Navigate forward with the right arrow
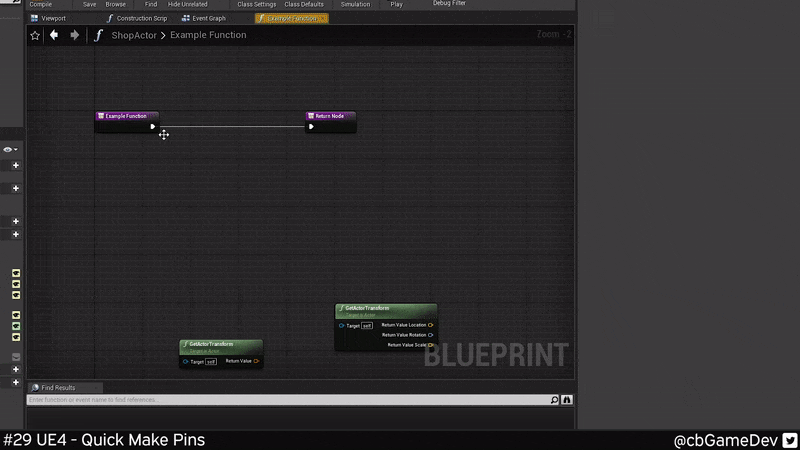This screenshot has width=800, height=450. coord(74,35)
